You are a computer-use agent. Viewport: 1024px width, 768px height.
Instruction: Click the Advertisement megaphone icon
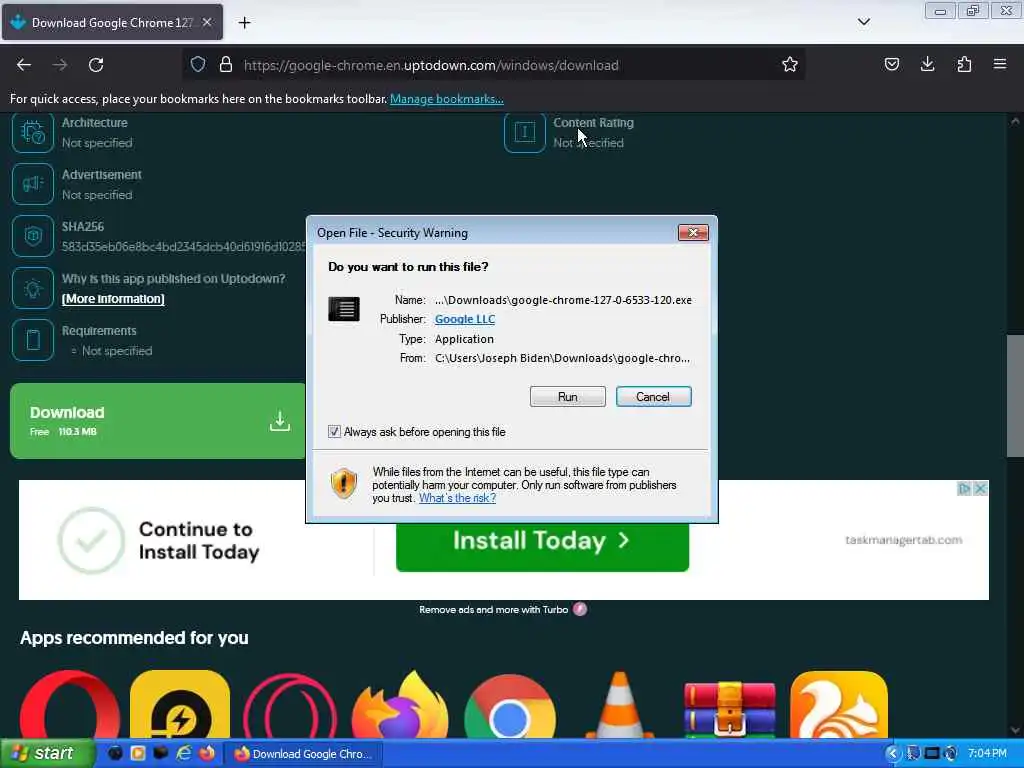point(33,184)
